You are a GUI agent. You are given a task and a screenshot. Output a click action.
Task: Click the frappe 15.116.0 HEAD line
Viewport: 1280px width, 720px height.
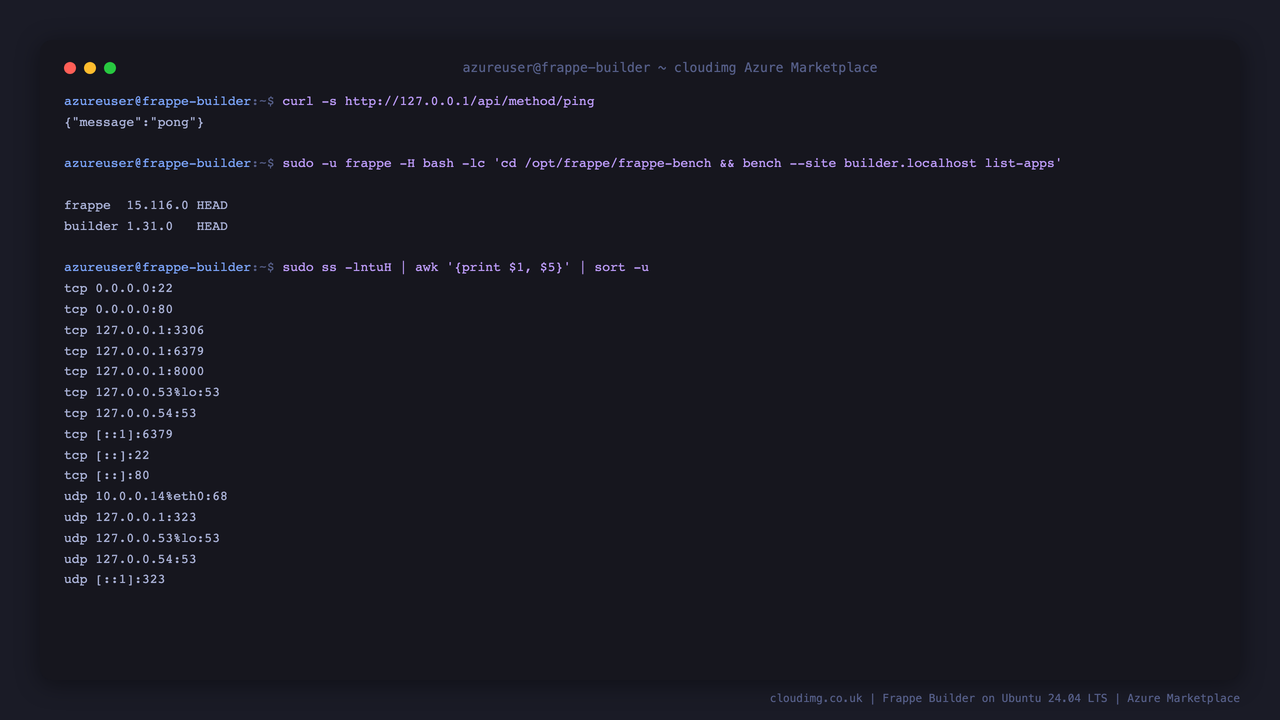point(146,205)
